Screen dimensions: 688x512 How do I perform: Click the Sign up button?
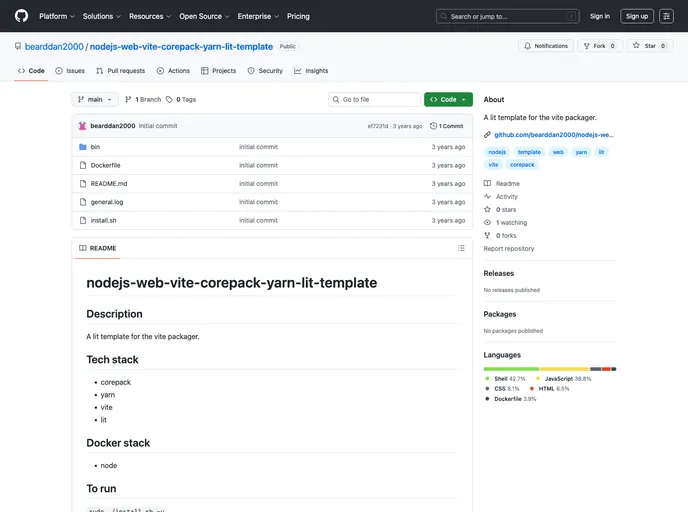tap(637, 16)
